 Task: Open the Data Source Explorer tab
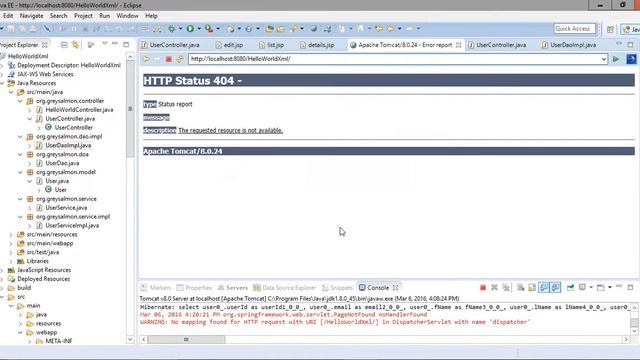pos(284,288)
